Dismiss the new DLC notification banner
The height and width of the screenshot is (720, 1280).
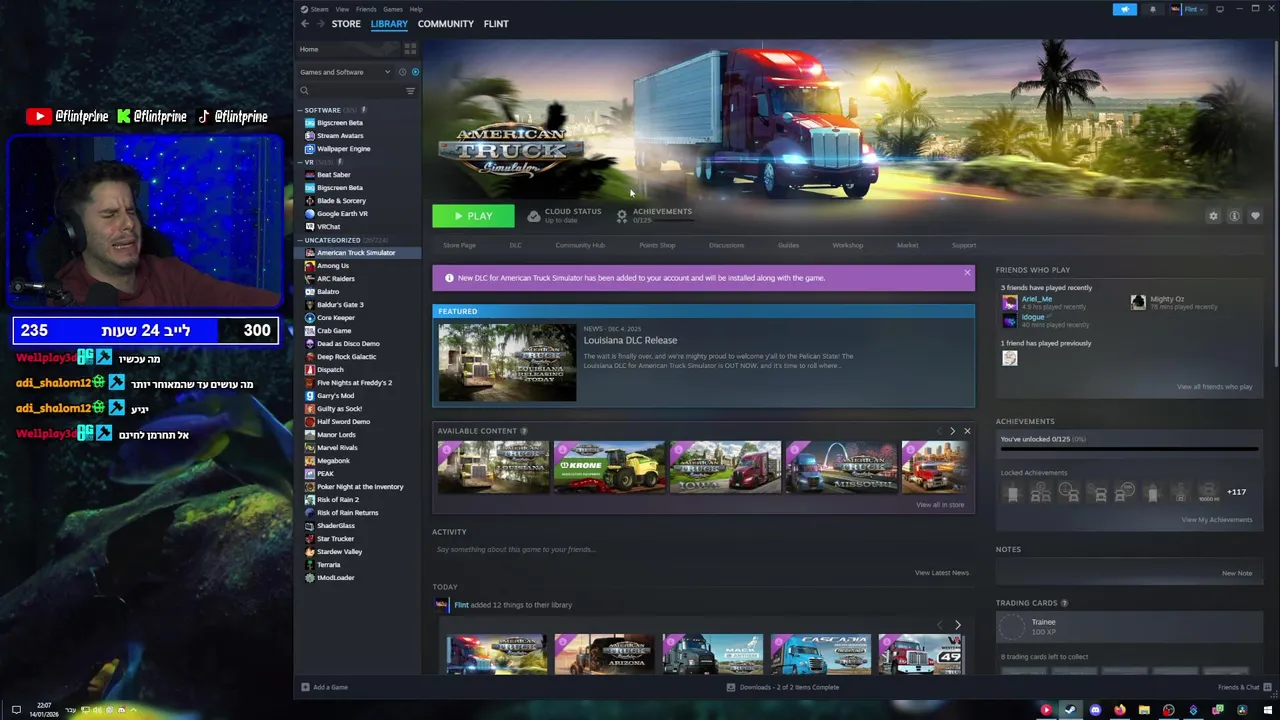pos(967,273)
